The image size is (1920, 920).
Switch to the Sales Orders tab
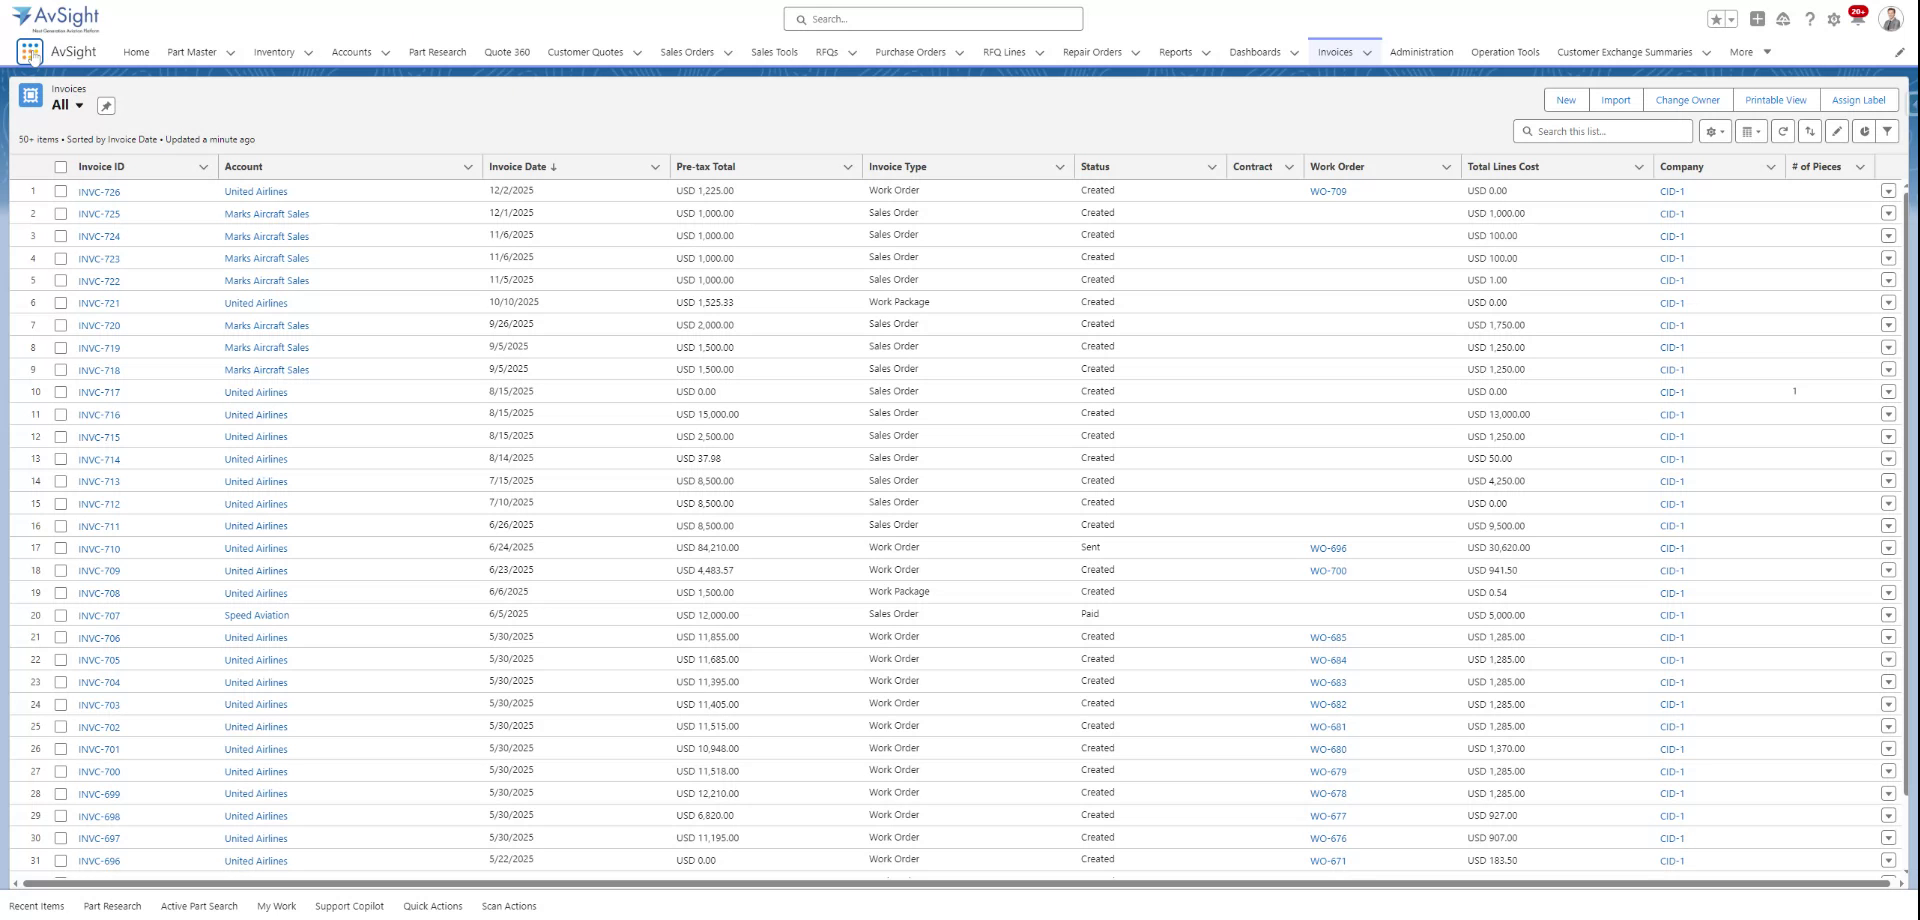(686, 52)
